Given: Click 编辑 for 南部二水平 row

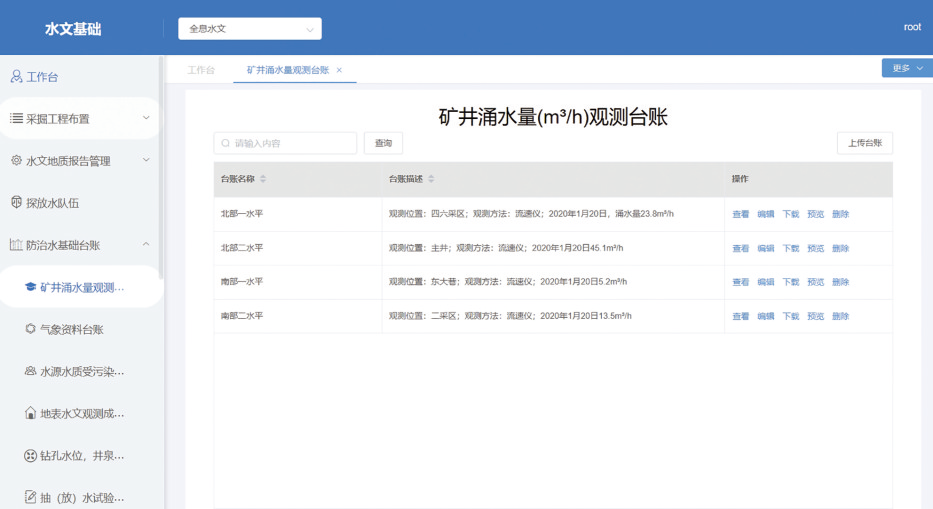Looking at the screenshot, I should point(766,316).
